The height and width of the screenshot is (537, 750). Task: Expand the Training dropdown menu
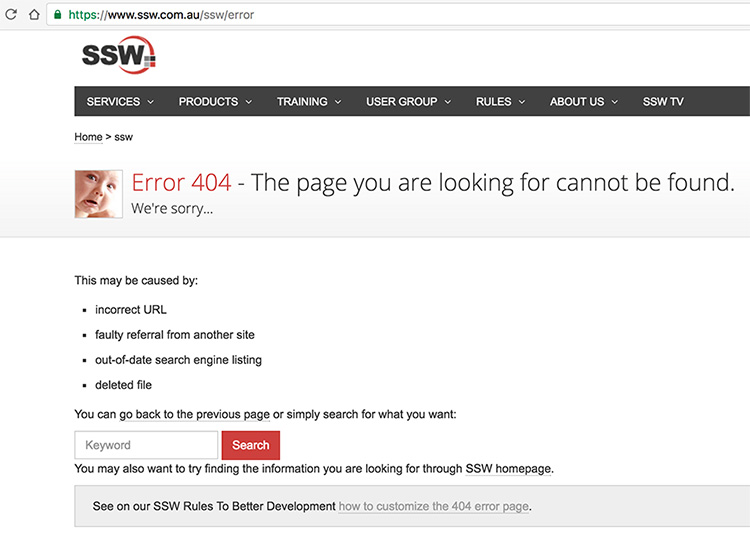coord(309,102)
